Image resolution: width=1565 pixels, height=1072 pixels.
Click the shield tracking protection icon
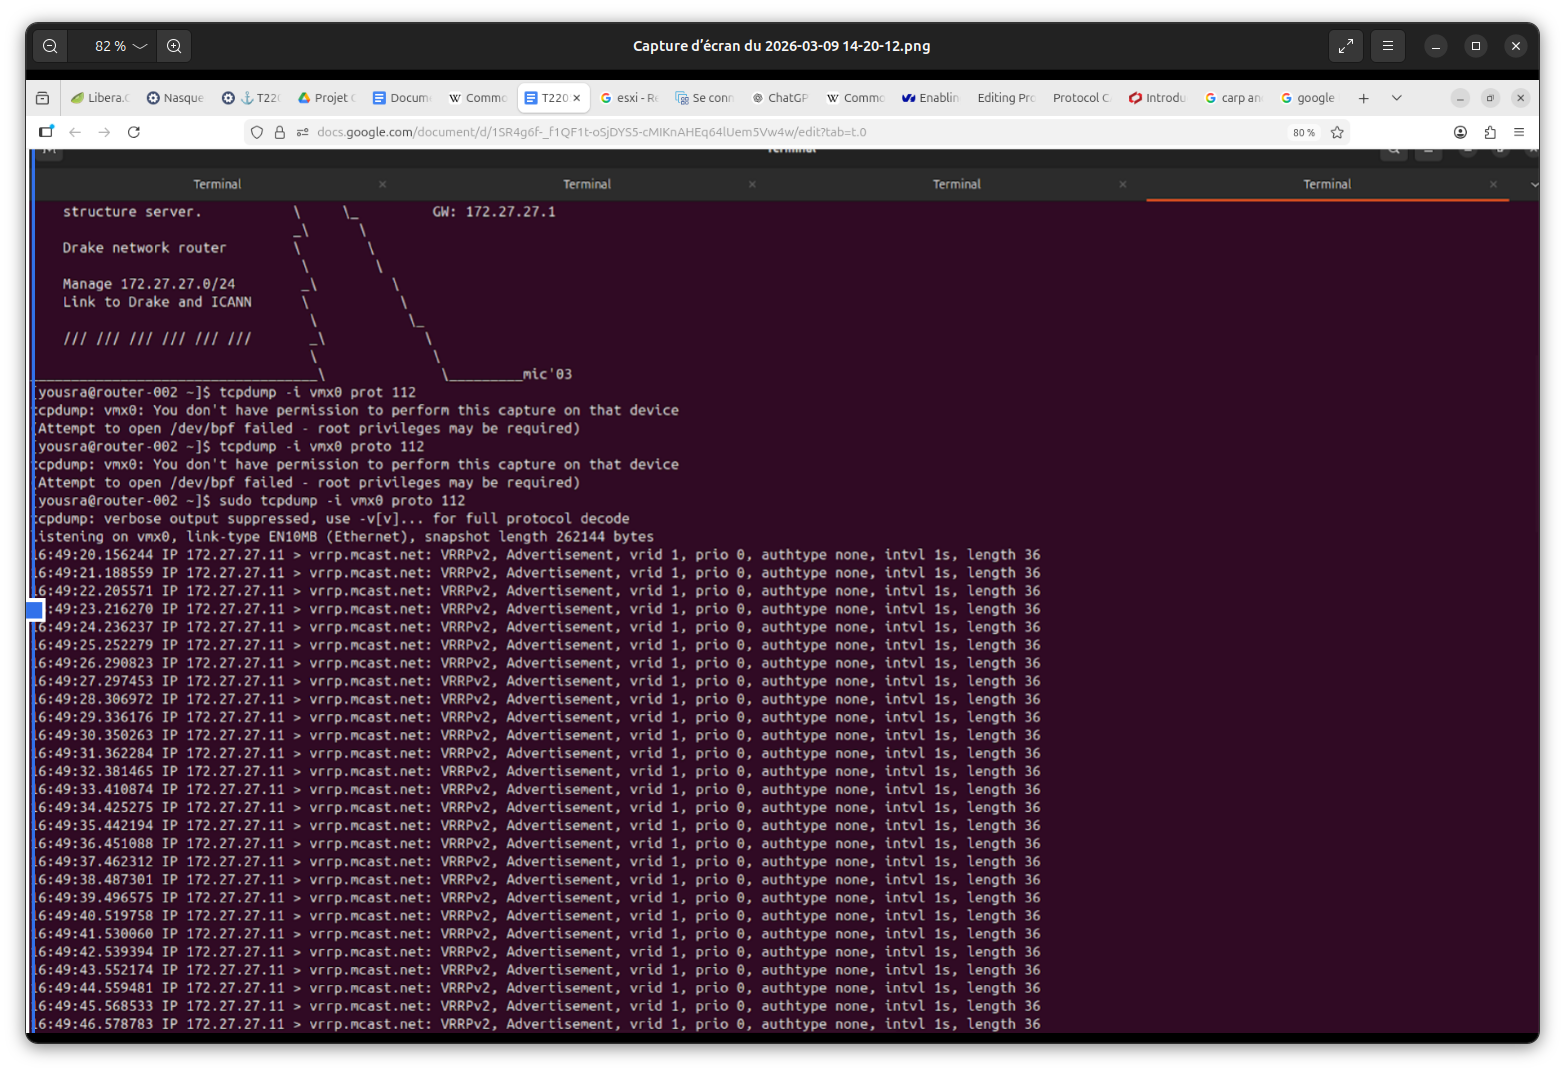click(x=257, y=132)
